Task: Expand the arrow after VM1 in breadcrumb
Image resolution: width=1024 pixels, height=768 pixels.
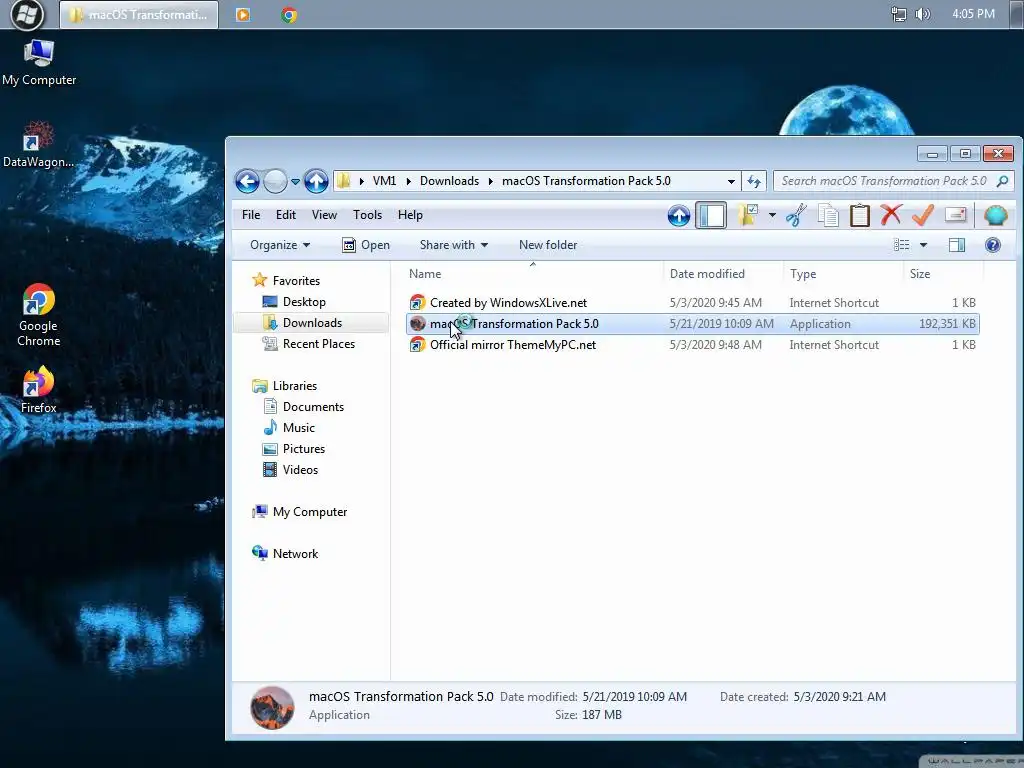Action: 409,181
